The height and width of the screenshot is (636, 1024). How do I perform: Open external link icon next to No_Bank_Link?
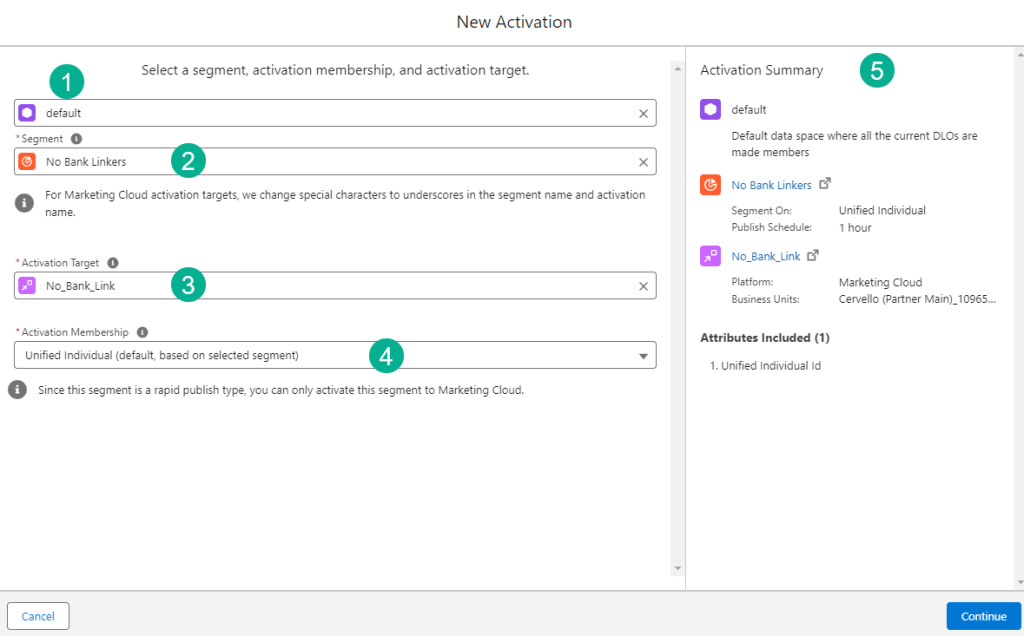pyautogui.click(x=813, y=255)
